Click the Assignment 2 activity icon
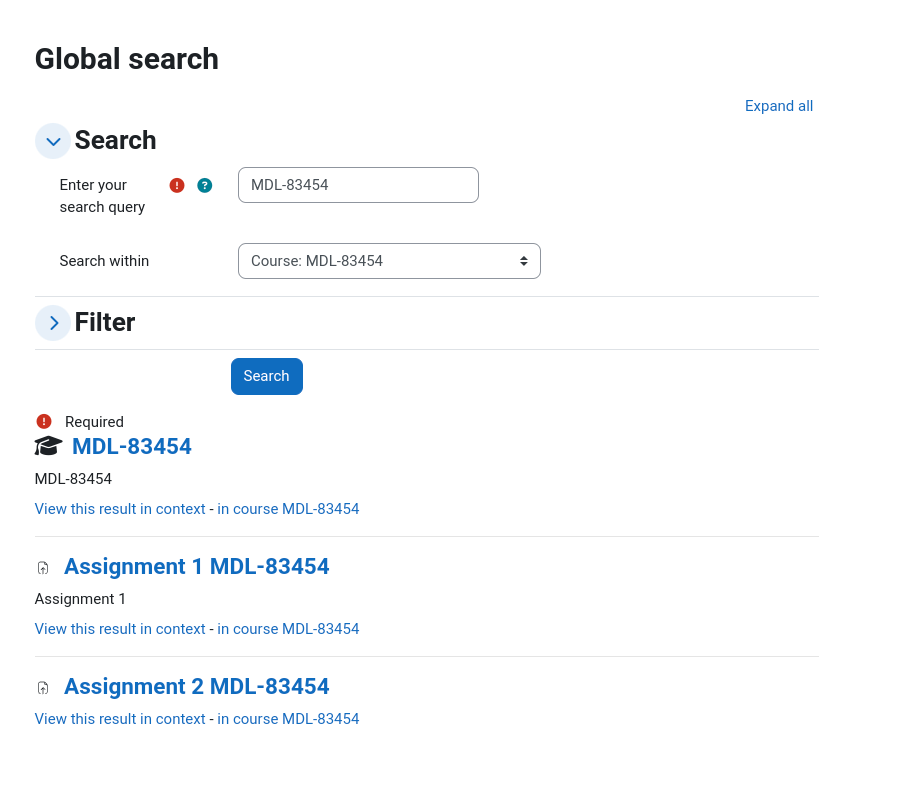The height and width of the screenshot is (808, 913). coord(43,687)
